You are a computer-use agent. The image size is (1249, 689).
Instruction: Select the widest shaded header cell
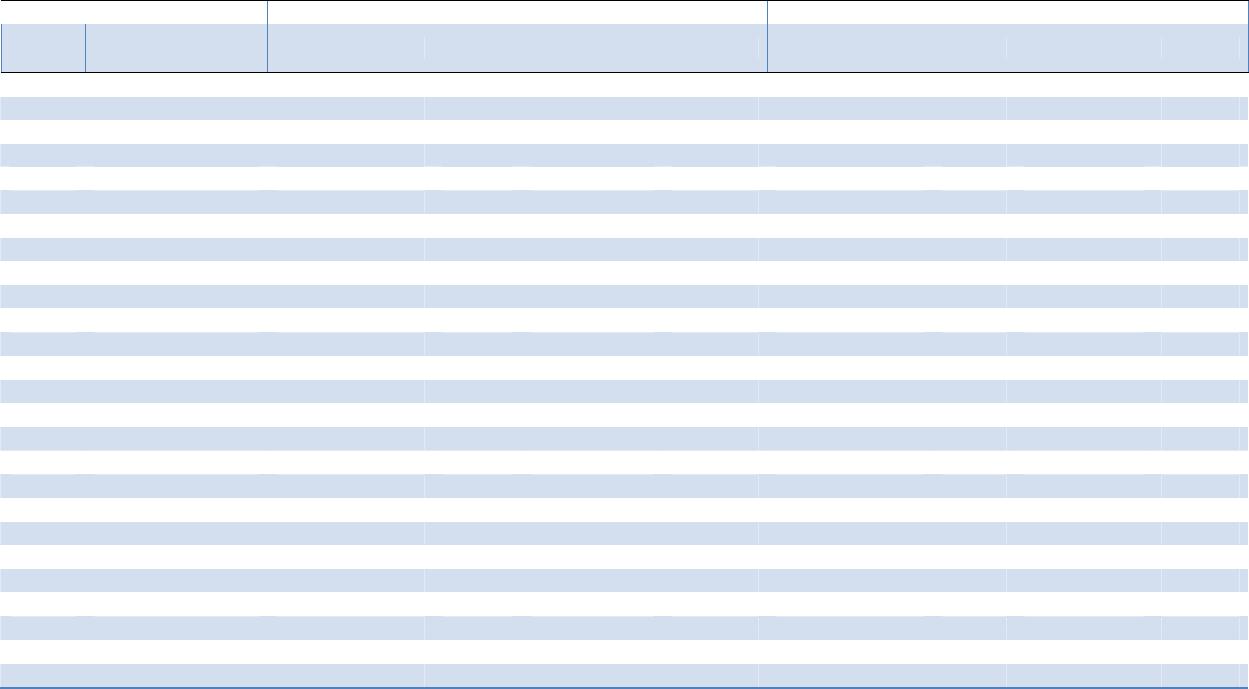[595, 48]
